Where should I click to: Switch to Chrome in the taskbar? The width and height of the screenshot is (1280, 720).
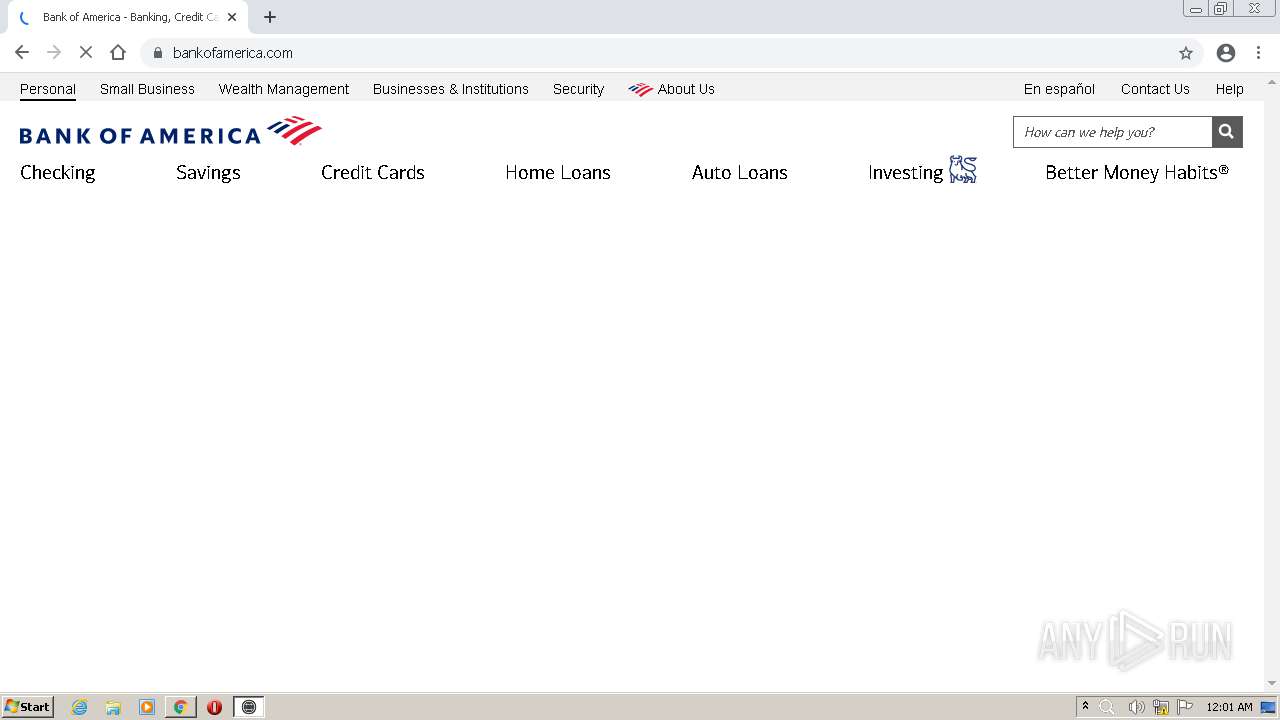pos(180,707)
